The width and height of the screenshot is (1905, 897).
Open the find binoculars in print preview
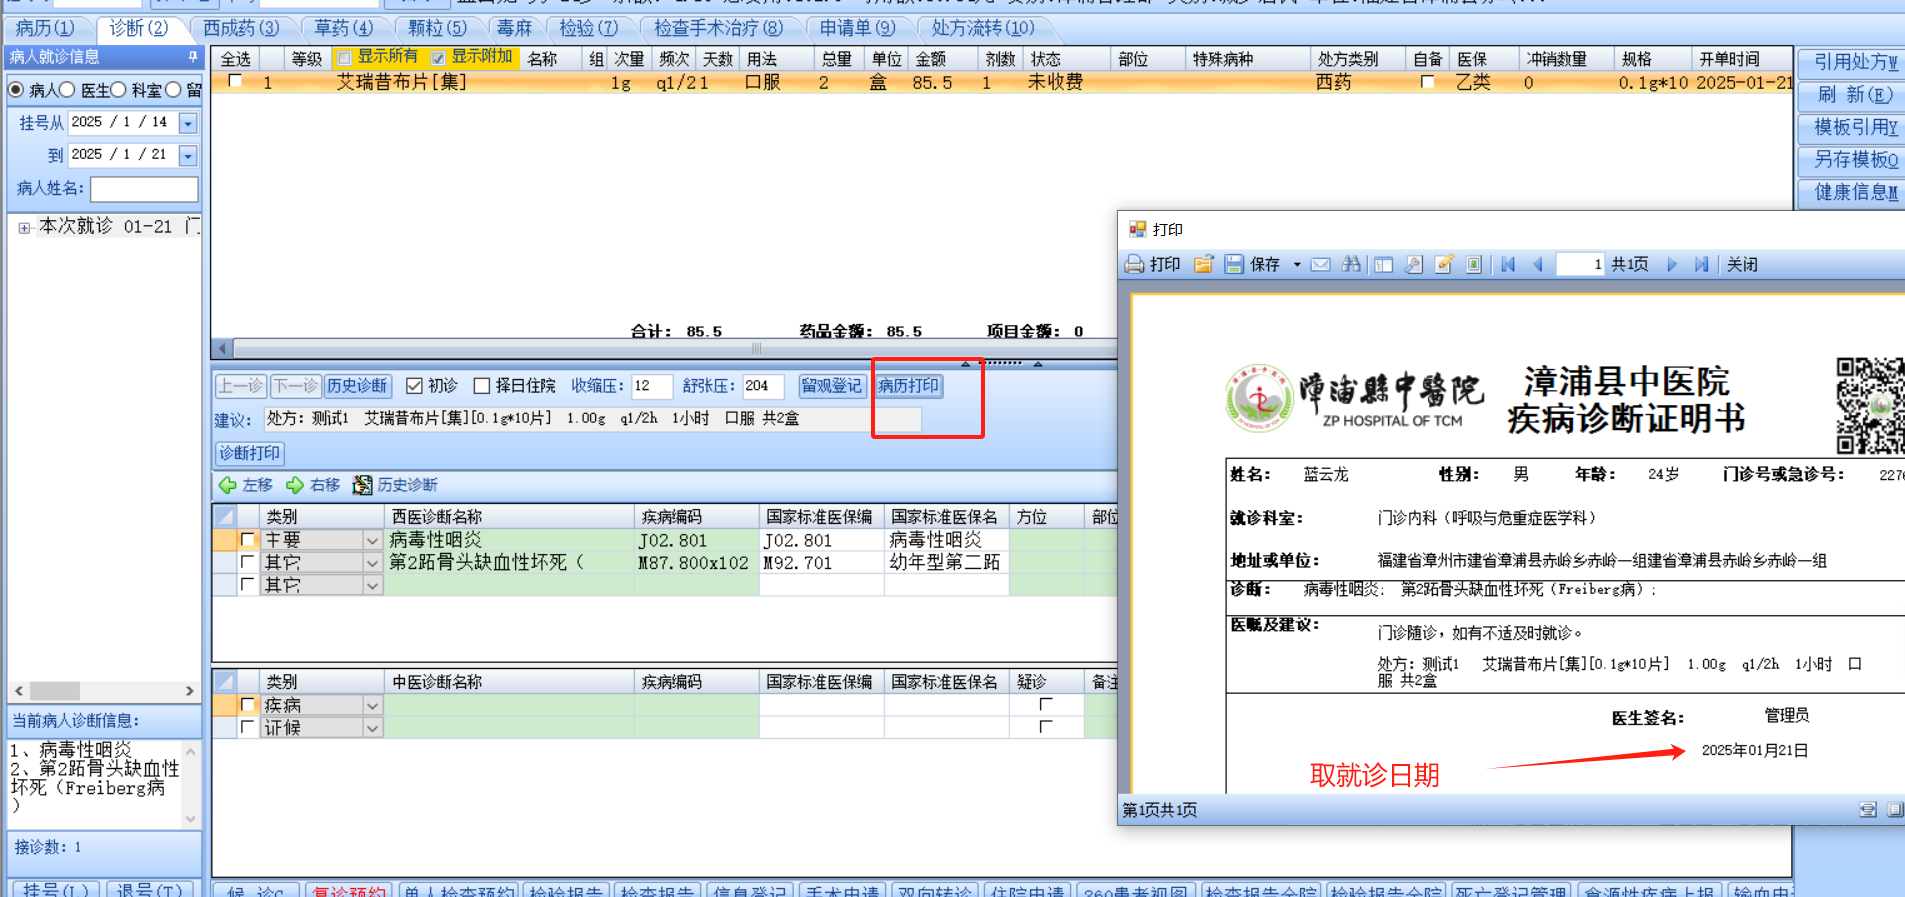(x=1351, y=264)
